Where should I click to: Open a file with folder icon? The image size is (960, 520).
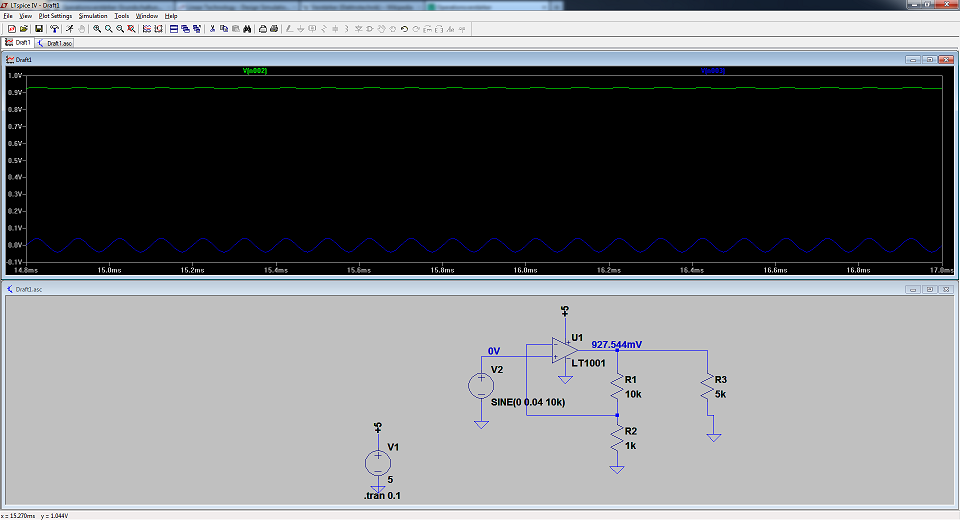coord(23,29)
